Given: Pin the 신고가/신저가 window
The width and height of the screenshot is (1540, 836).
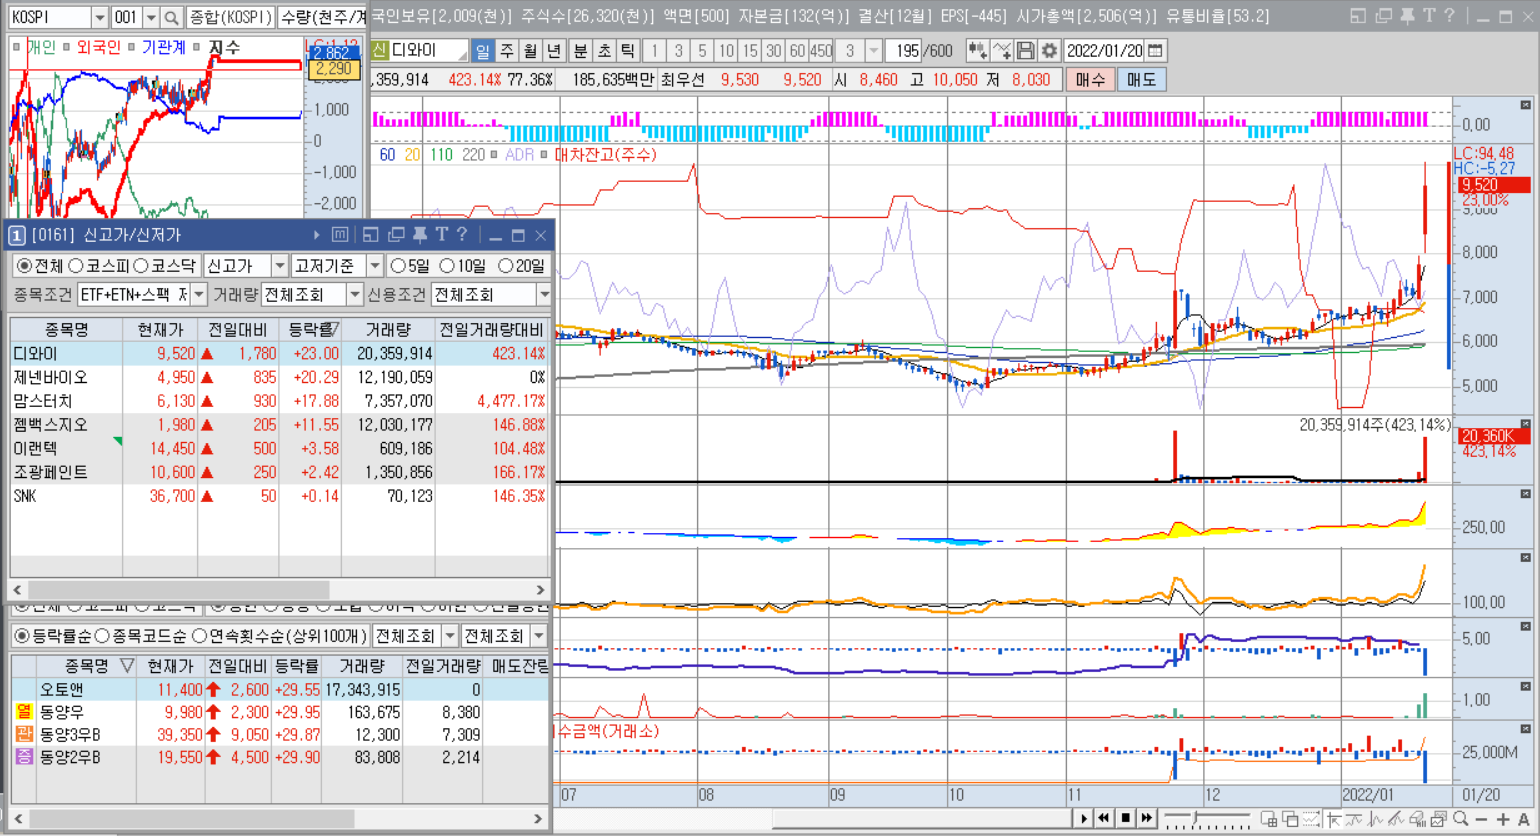Looking at the screenshot, I should tap(419, 235).
